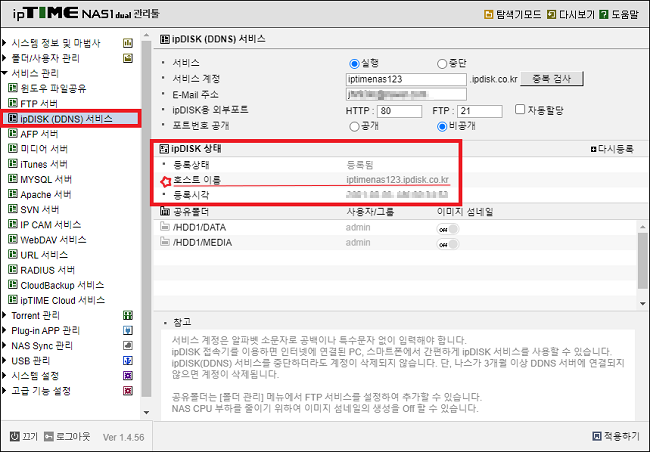Image resolution: width=650 pixels, height=452 pixels.
Task: Click the 다시등록 plus icon
Action: 593,149
